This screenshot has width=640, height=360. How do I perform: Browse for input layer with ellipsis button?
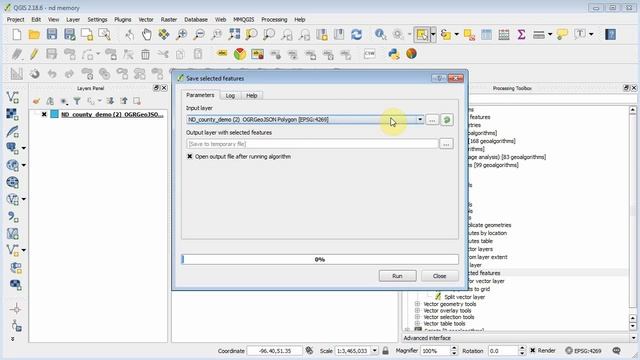pyautogui.click(x=432, y=120)
